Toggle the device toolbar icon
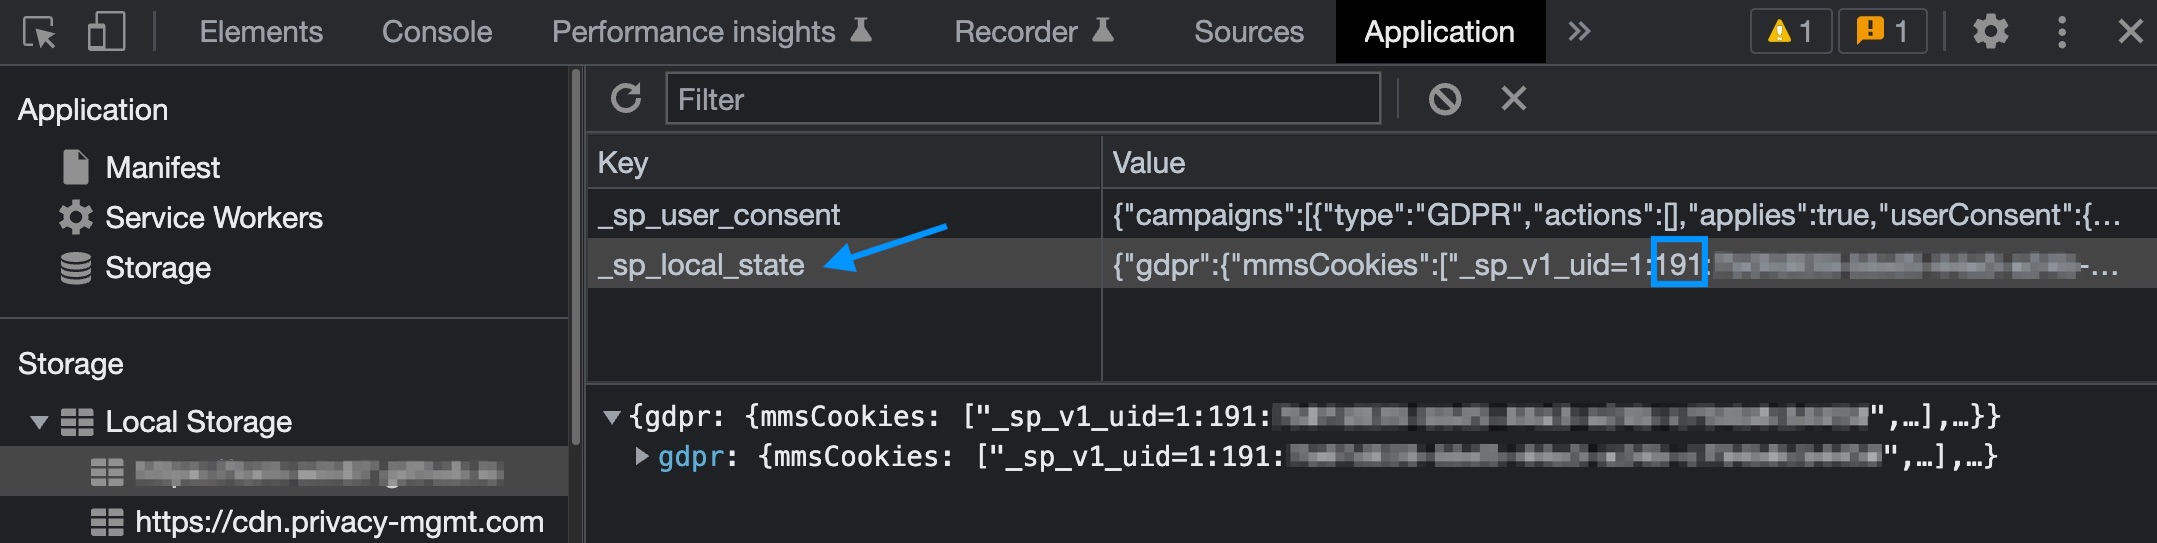 [x=106, y=32]
